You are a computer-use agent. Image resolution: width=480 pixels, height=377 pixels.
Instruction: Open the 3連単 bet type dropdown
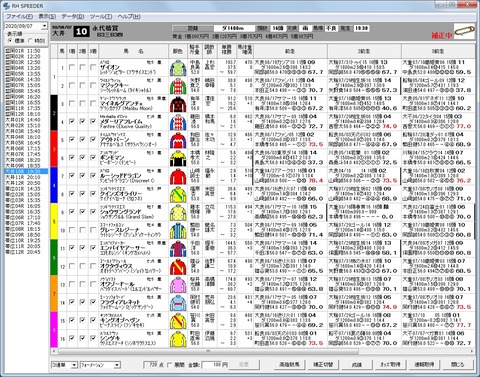(74, 365)
